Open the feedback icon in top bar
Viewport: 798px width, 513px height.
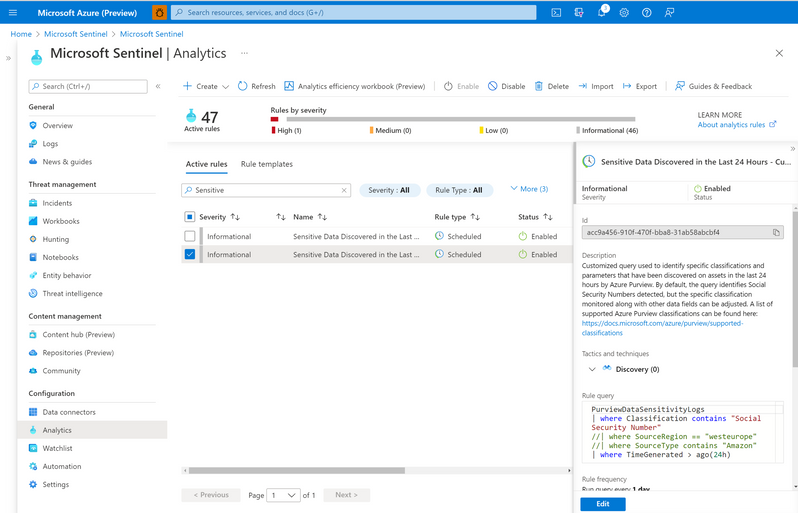point(669,13)
